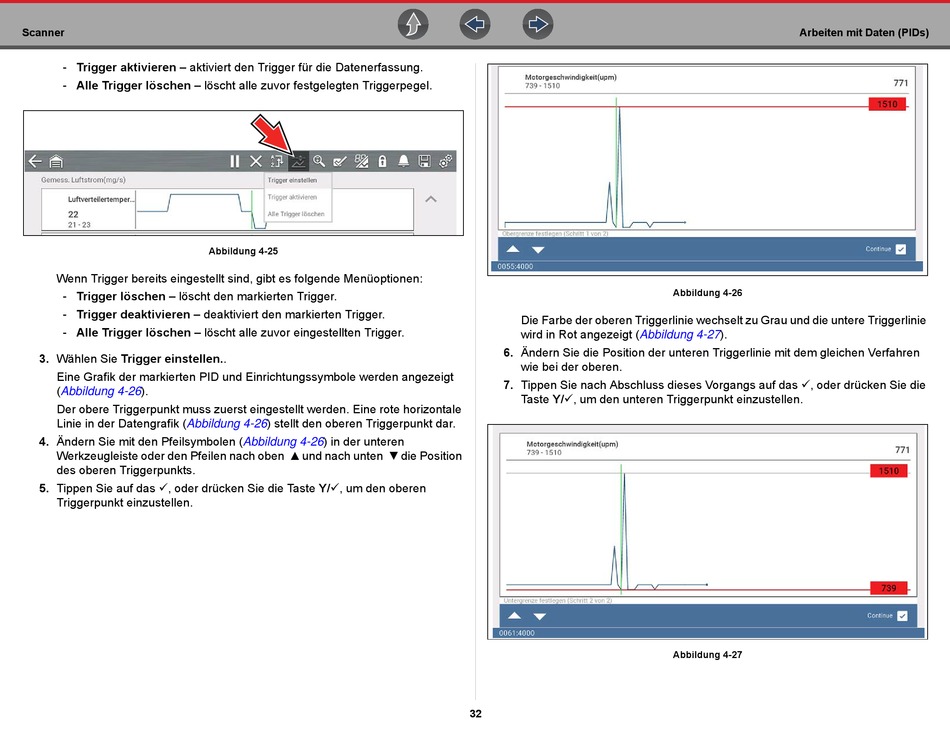Click the floppy disk save icon
Image resolution: width=950 pixels, height=734 pixels.
tap(425, 161)
